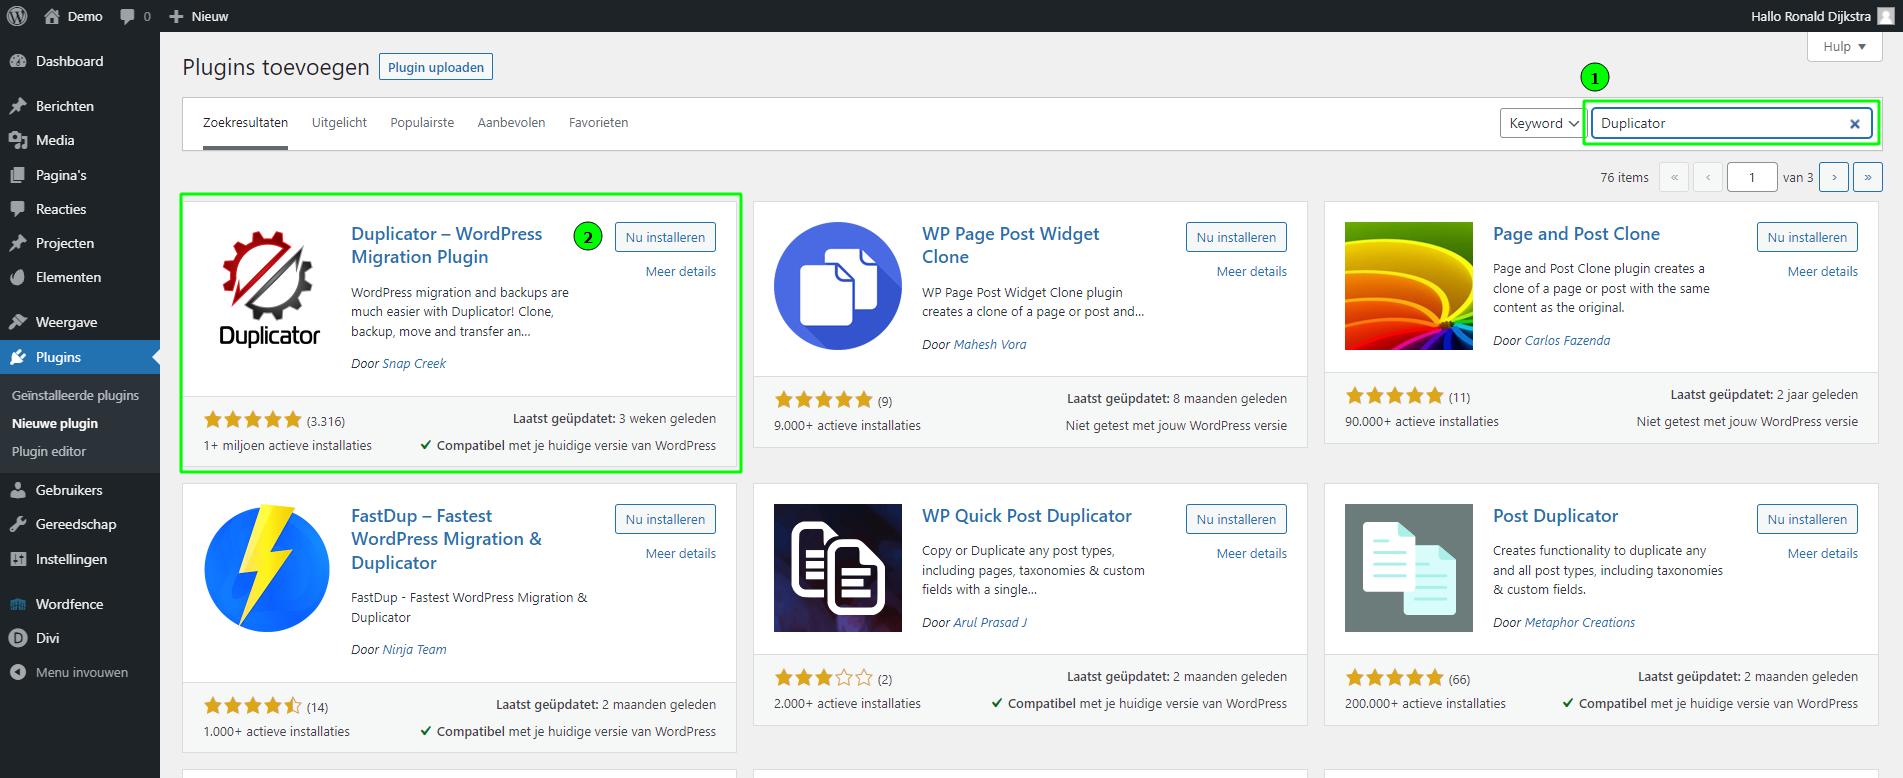
Task: Collapse the sidebar with Menu invouwen
Action: tap(80, 672)
